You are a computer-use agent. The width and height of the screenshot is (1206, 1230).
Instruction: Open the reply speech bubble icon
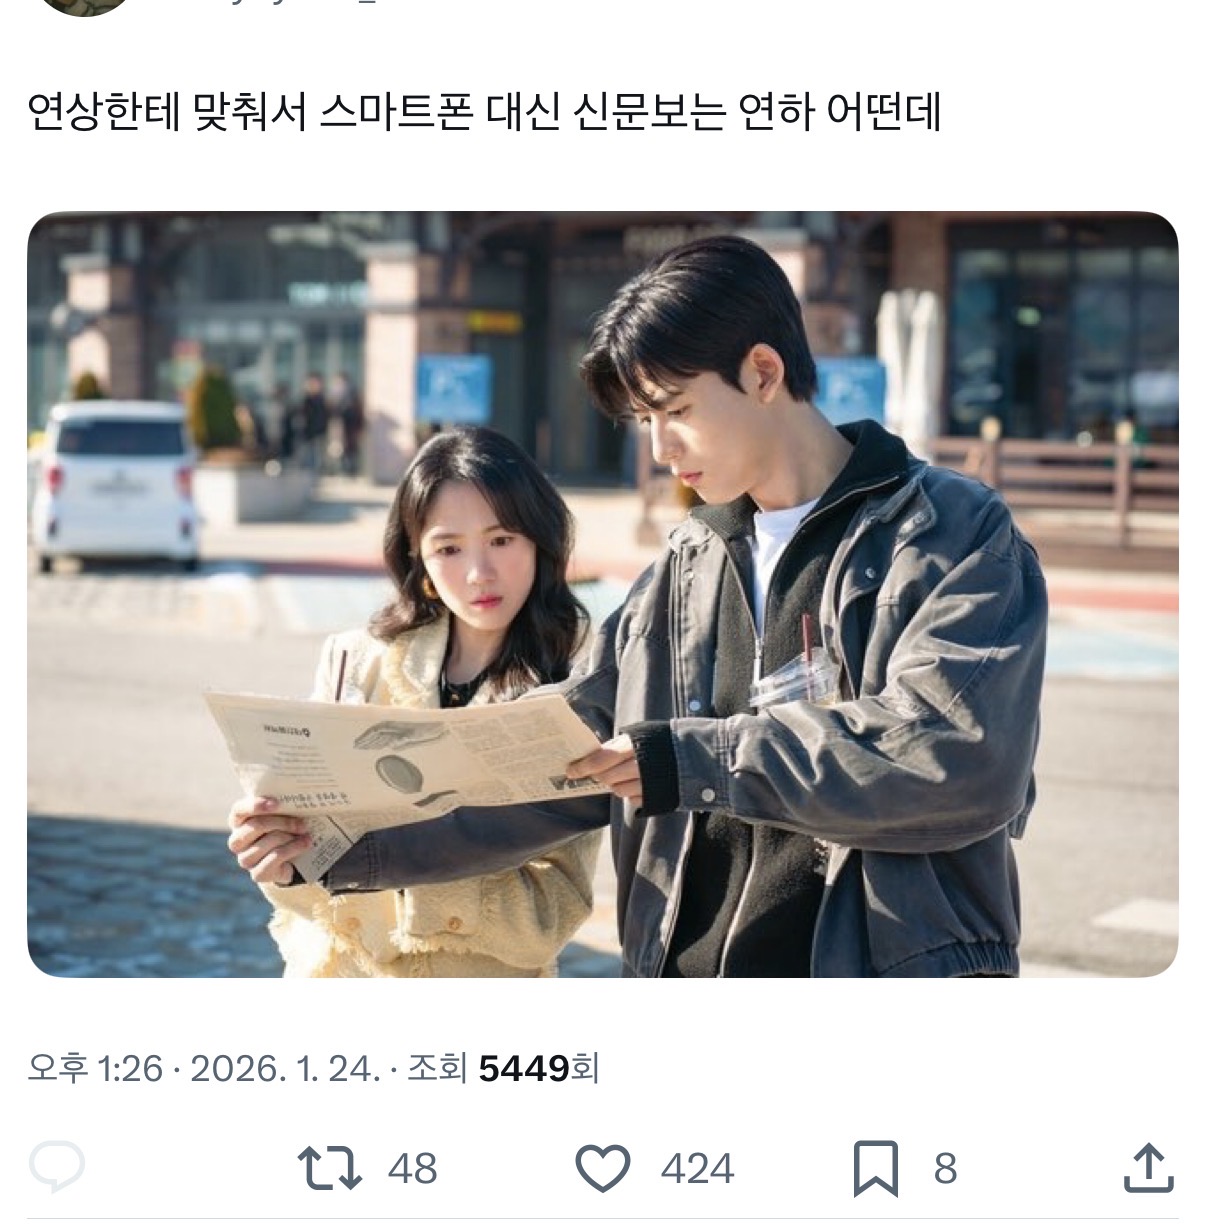point(57,1167)
